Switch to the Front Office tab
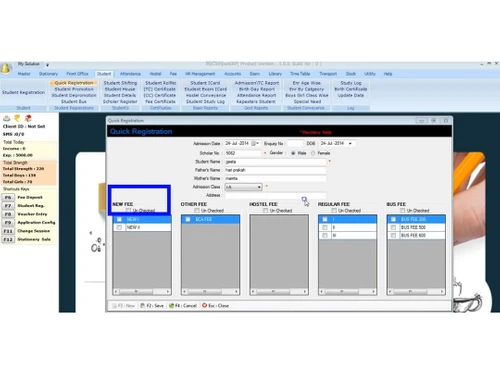 click(77, 74)
